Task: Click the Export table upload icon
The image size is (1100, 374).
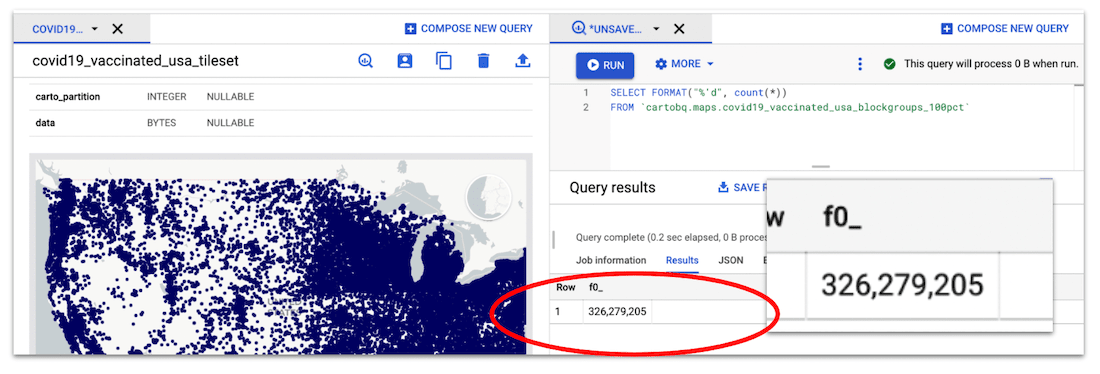Action: point(523,61)
